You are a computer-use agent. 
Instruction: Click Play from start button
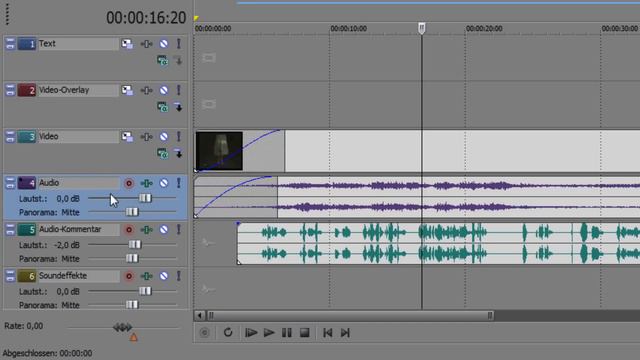click(251, 333)
